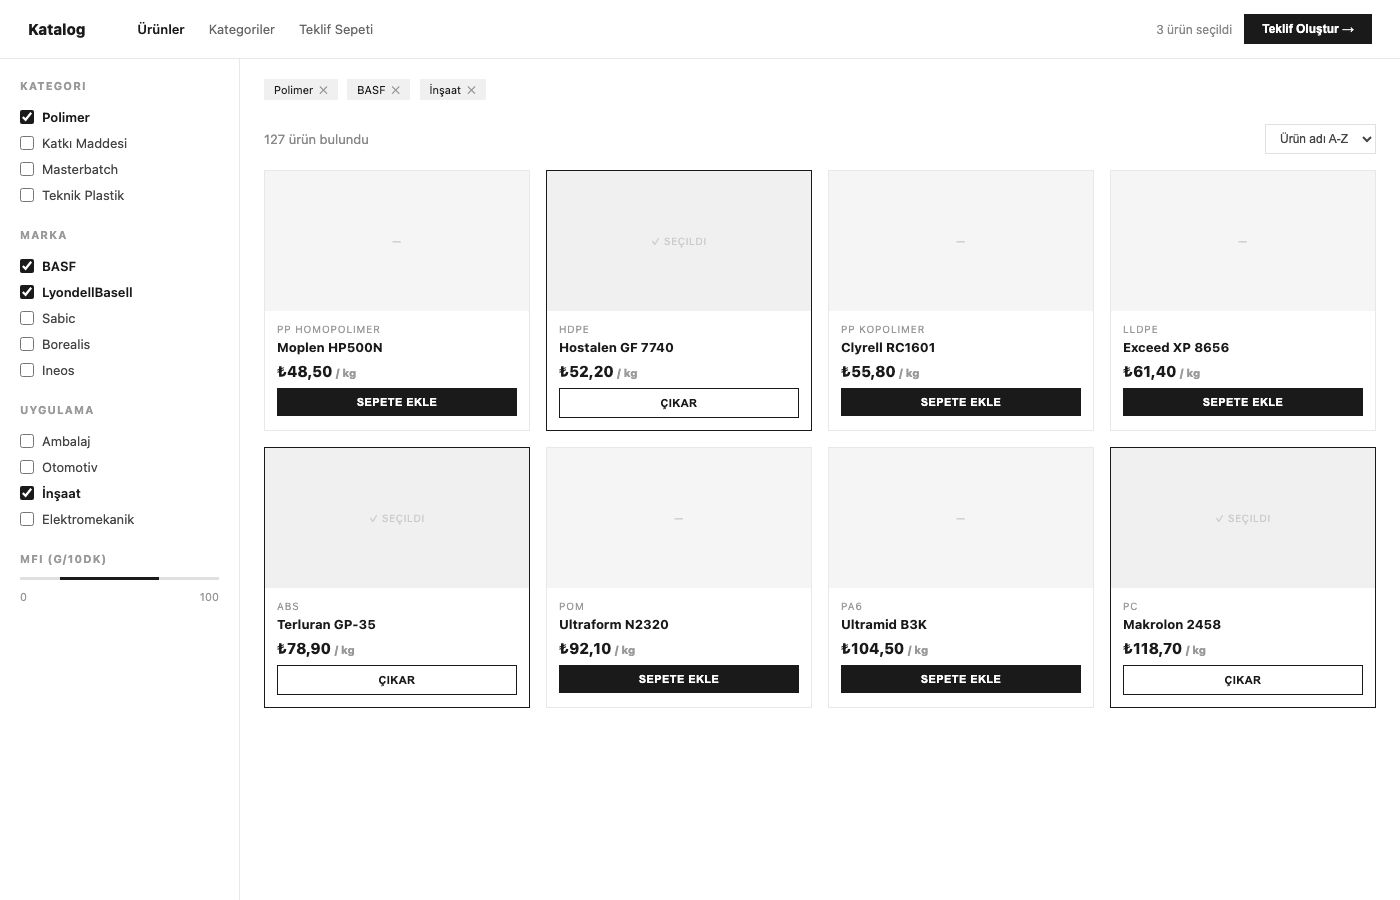Go to the Ürünler tab
This screenshot has width=1400, height=900.
click(x=161, y=29)
